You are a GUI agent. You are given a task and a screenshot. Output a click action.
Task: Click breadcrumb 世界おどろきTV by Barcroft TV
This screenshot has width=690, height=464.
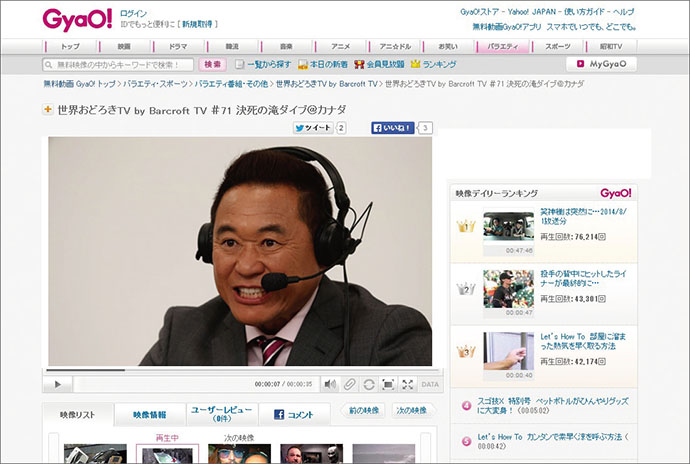327,84
